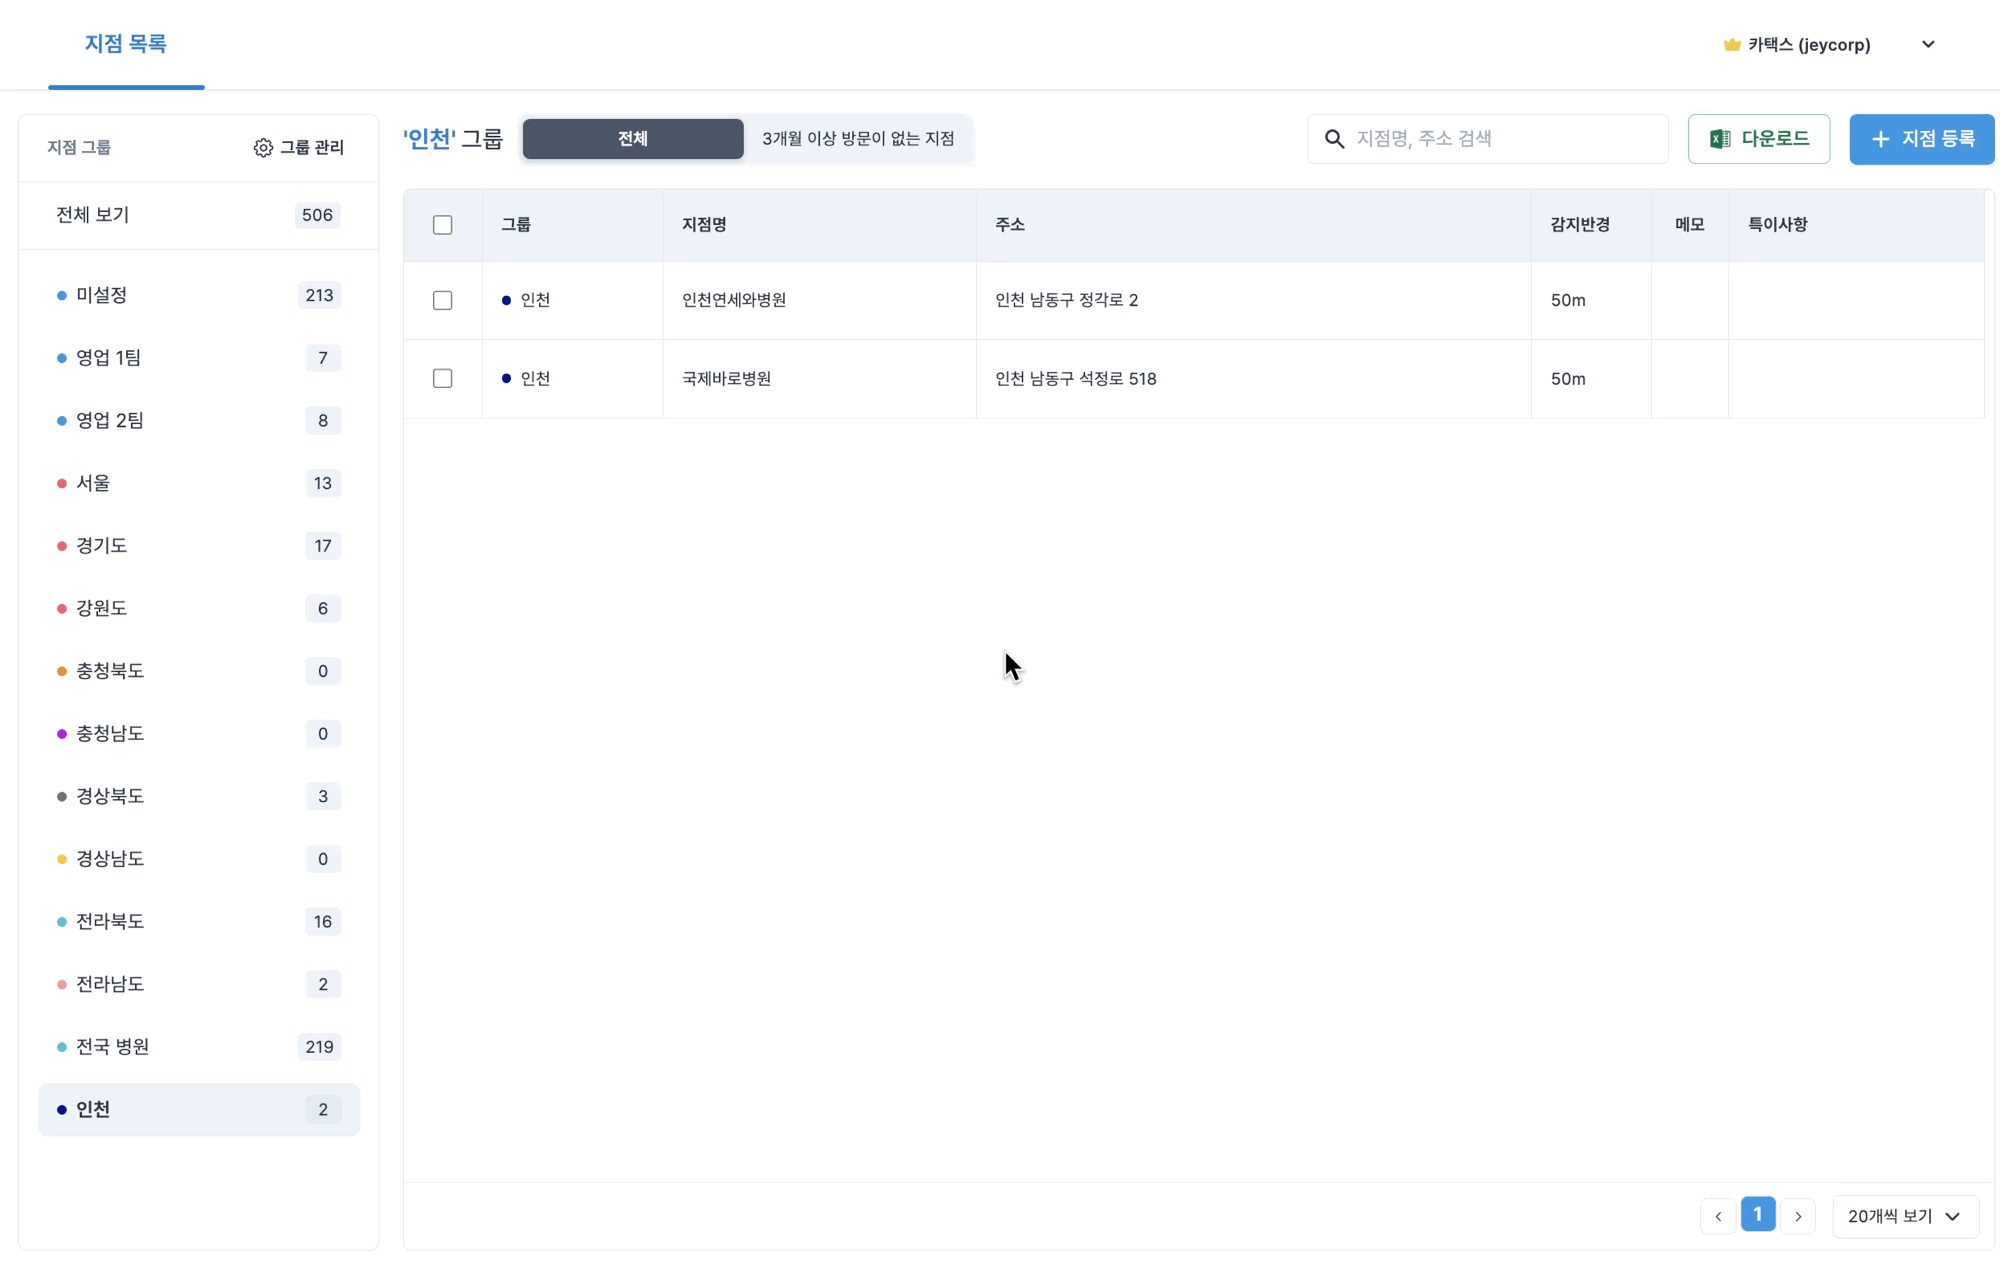The image size is (2000, 1277).
Task: Select the 전체 filter tab
Action: 633,139
